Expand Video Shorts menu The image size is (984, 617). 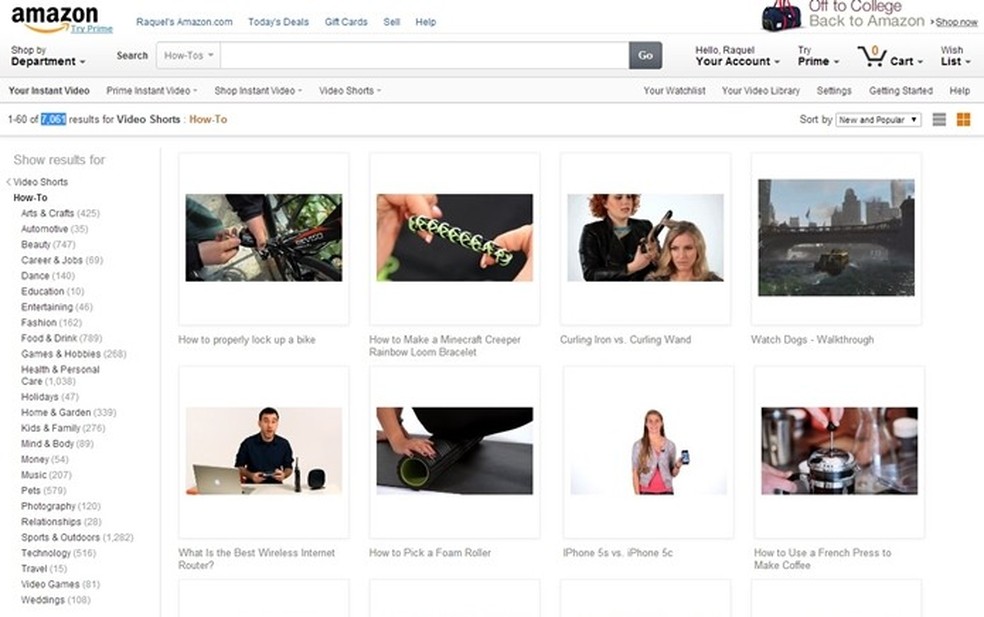click(x=350, y=90)
